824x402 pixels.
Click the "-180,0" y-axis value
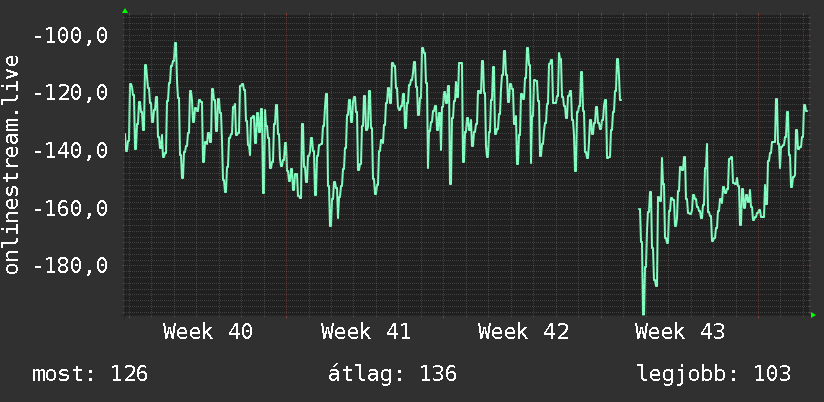(x=70, y=266)
